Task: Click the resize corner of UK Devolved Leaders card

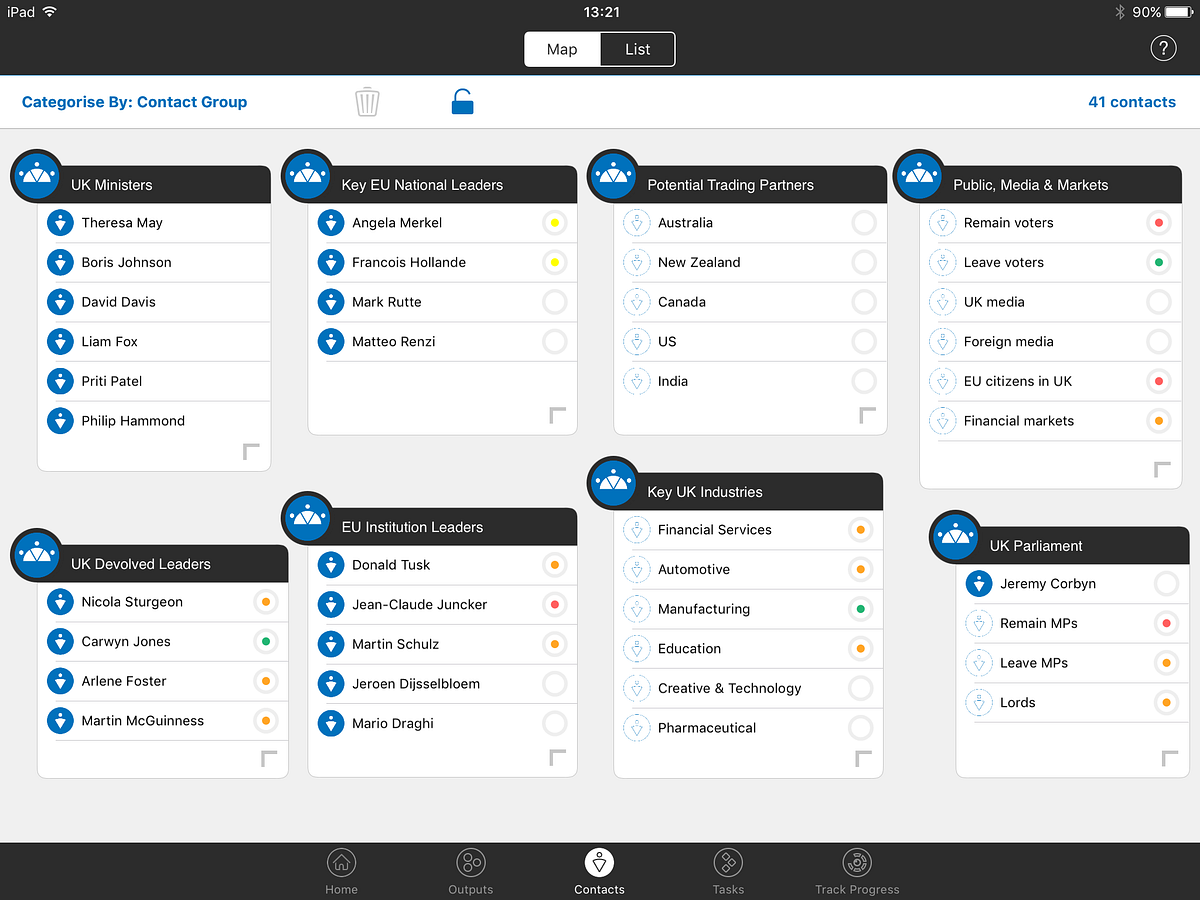Action: 269,758
